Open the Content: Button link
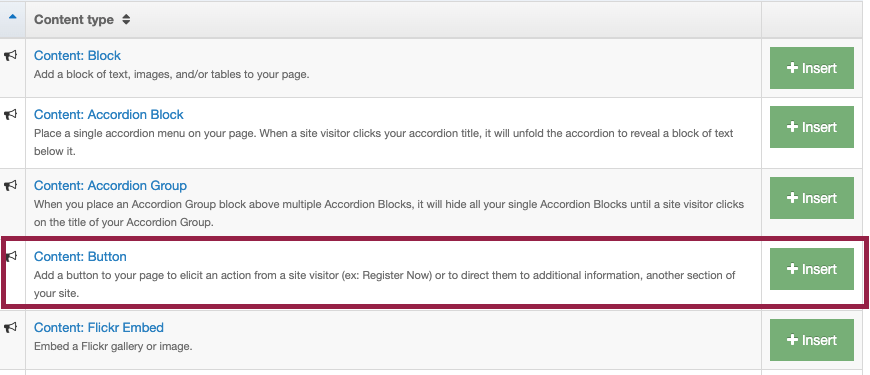This screenshot has width=870, height=375. [80, 256]
